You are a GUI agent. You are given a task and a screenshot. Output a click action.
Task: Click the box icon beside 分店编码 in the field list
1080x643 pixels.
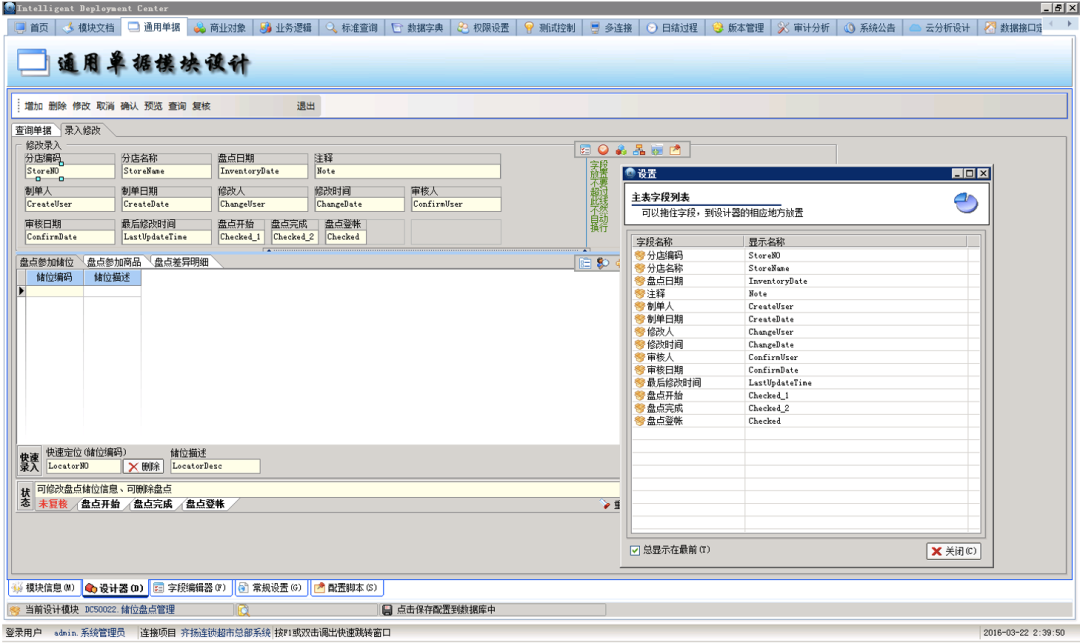[x=640, y=255]
